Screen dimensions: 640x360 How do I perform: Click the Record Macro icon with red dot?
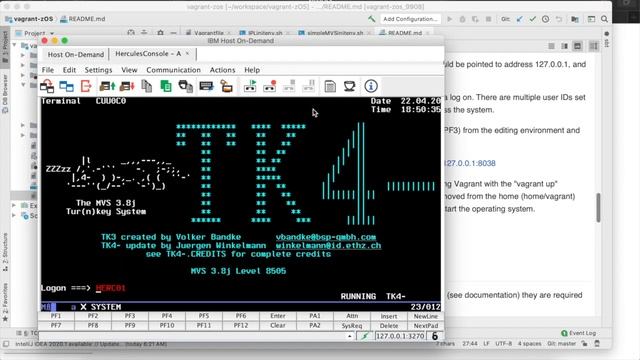click(x=270, y=86)
